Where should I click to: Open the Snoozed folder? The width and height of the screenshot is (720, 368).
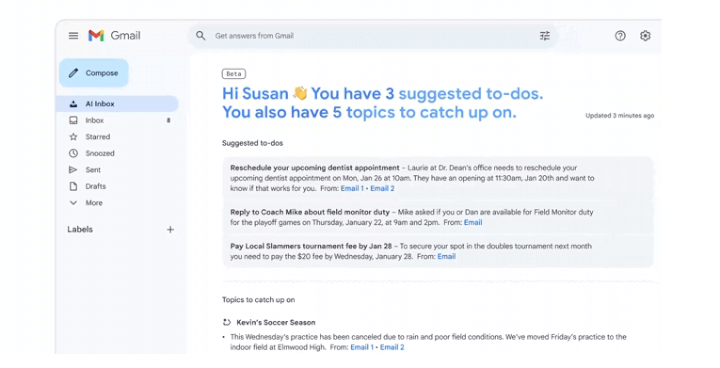click(117, 153)
